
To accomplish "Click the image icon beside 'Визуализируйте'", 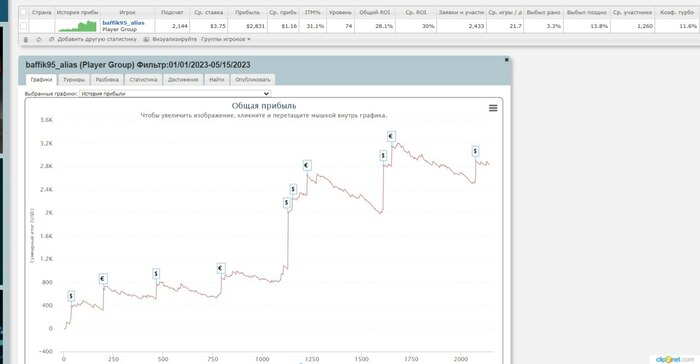I will 146,40.
